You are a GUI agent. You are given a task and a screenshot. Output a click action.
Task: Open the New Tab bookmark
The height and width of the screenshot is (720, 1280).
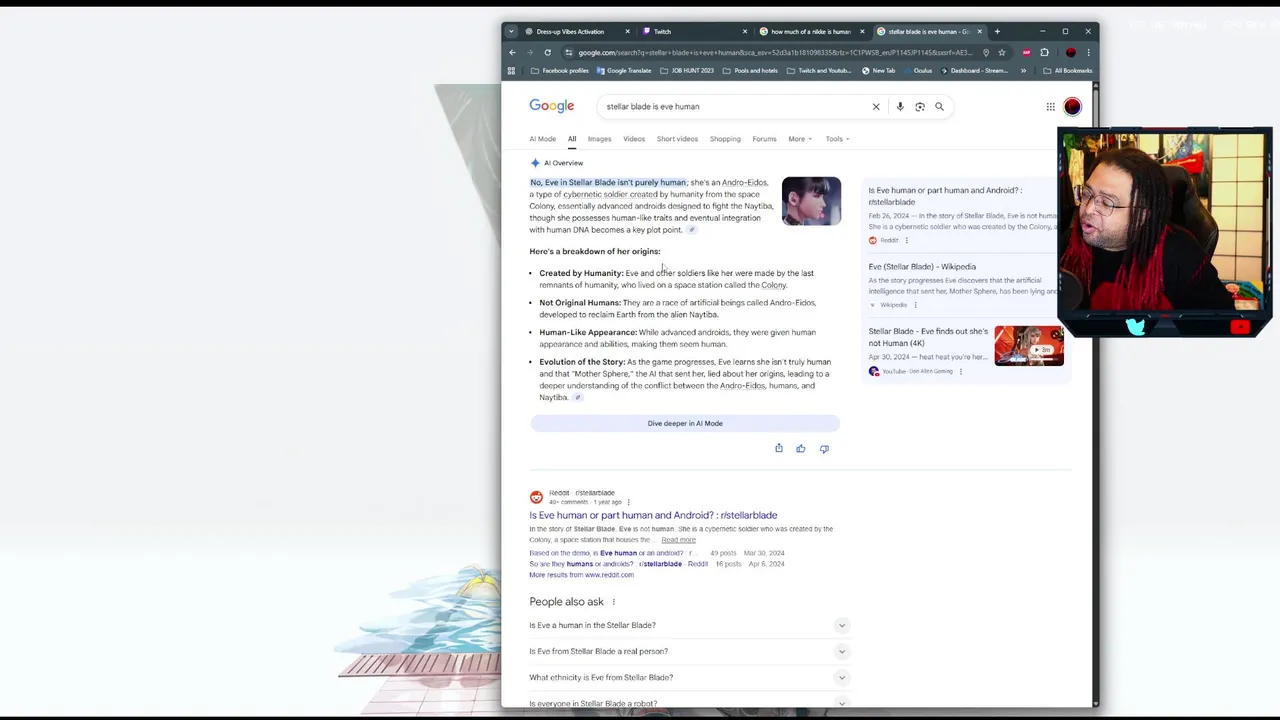[x=878, y=71]
